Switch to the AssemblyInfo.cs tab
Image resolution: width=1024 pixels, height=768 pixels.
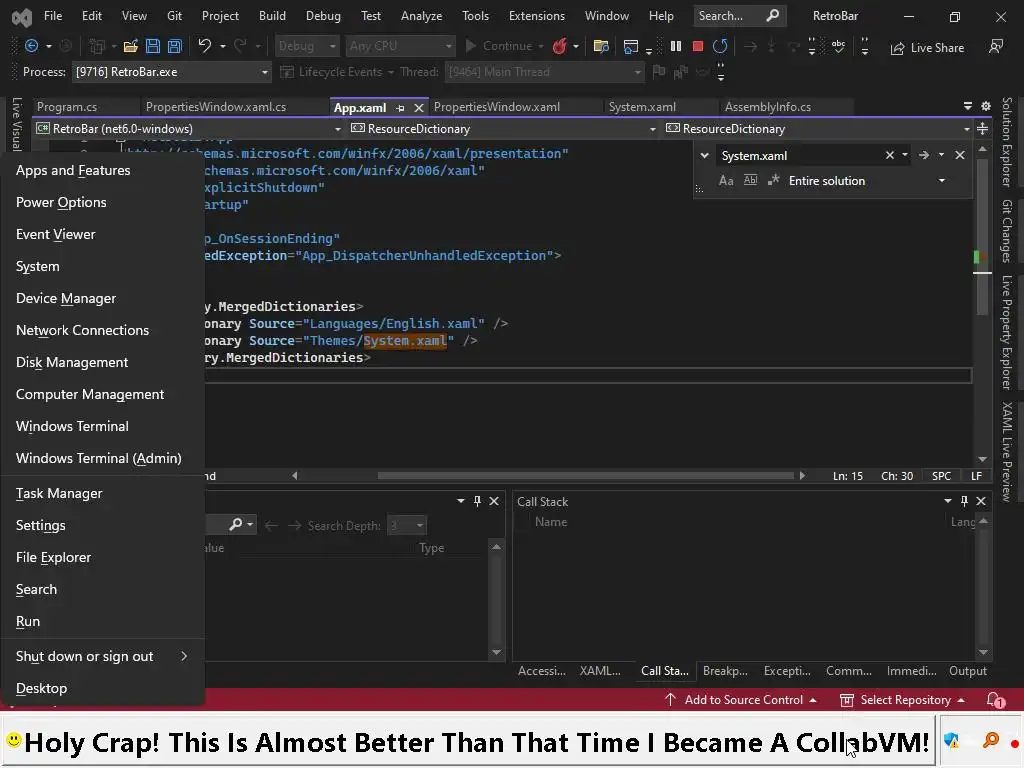(x=767, y=106)
